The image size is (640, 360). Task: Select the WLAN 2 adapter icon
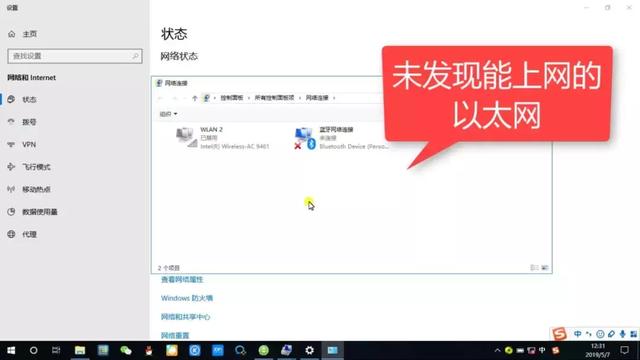pyautogui.click(x=187, y=137)
